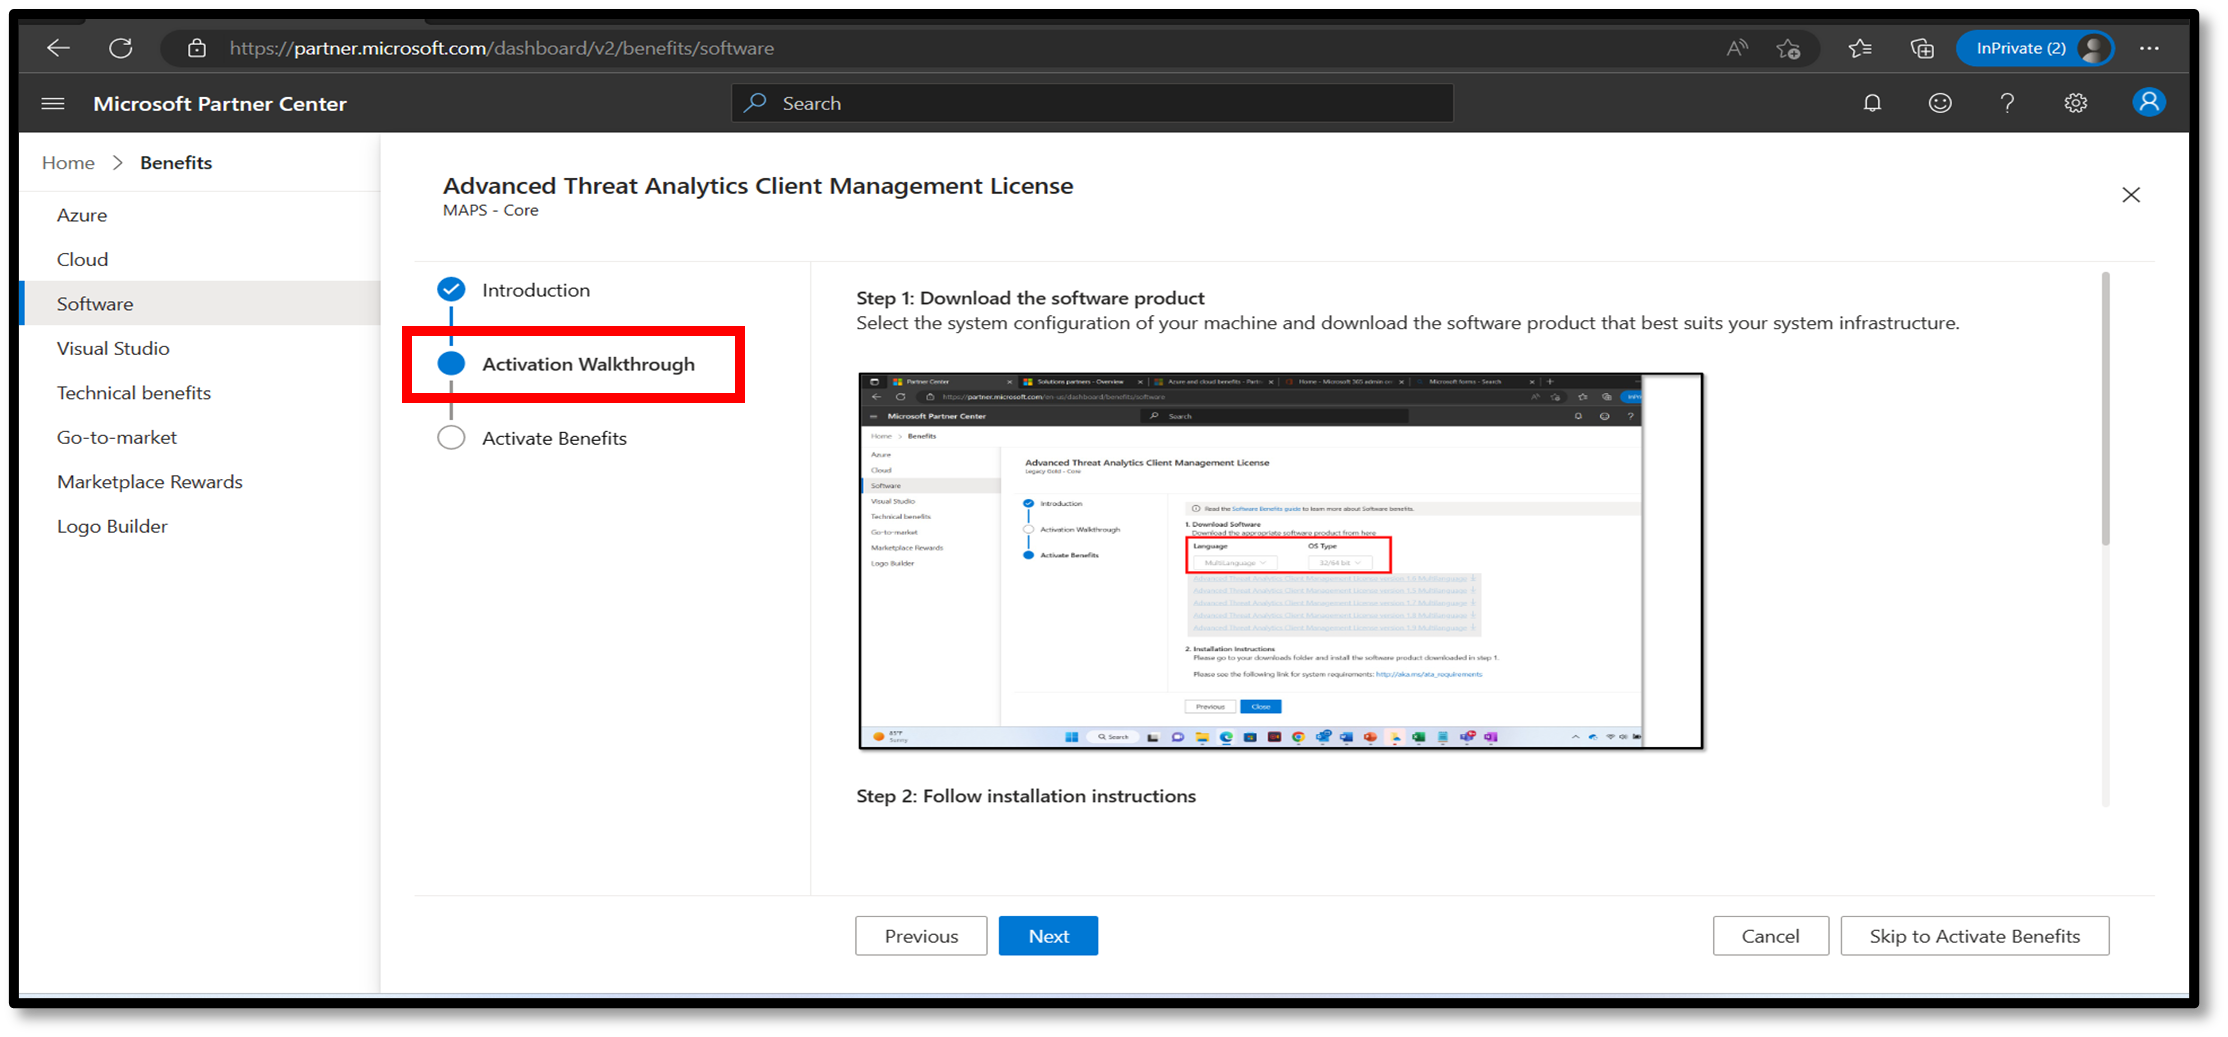This screenshot has width=2228, height=1037.
Task: Click the 'Step 1: Download the software product' heading
Action: (1030, 298)
